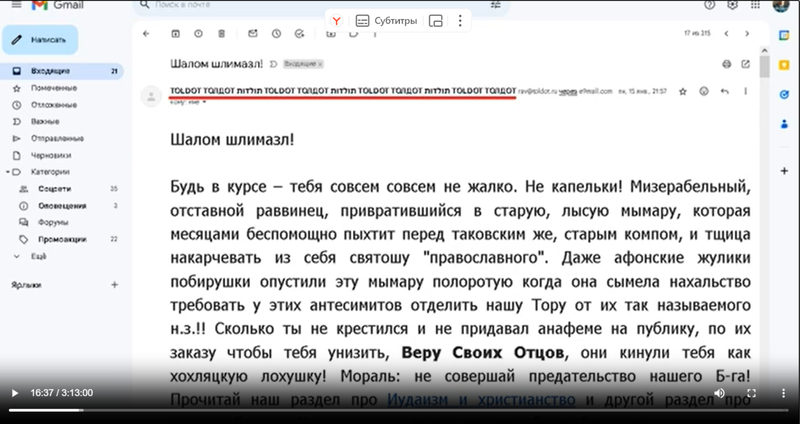Open Google Keep side panel
This screenshot has width=800, height=424.
click(x=784, y=65)
